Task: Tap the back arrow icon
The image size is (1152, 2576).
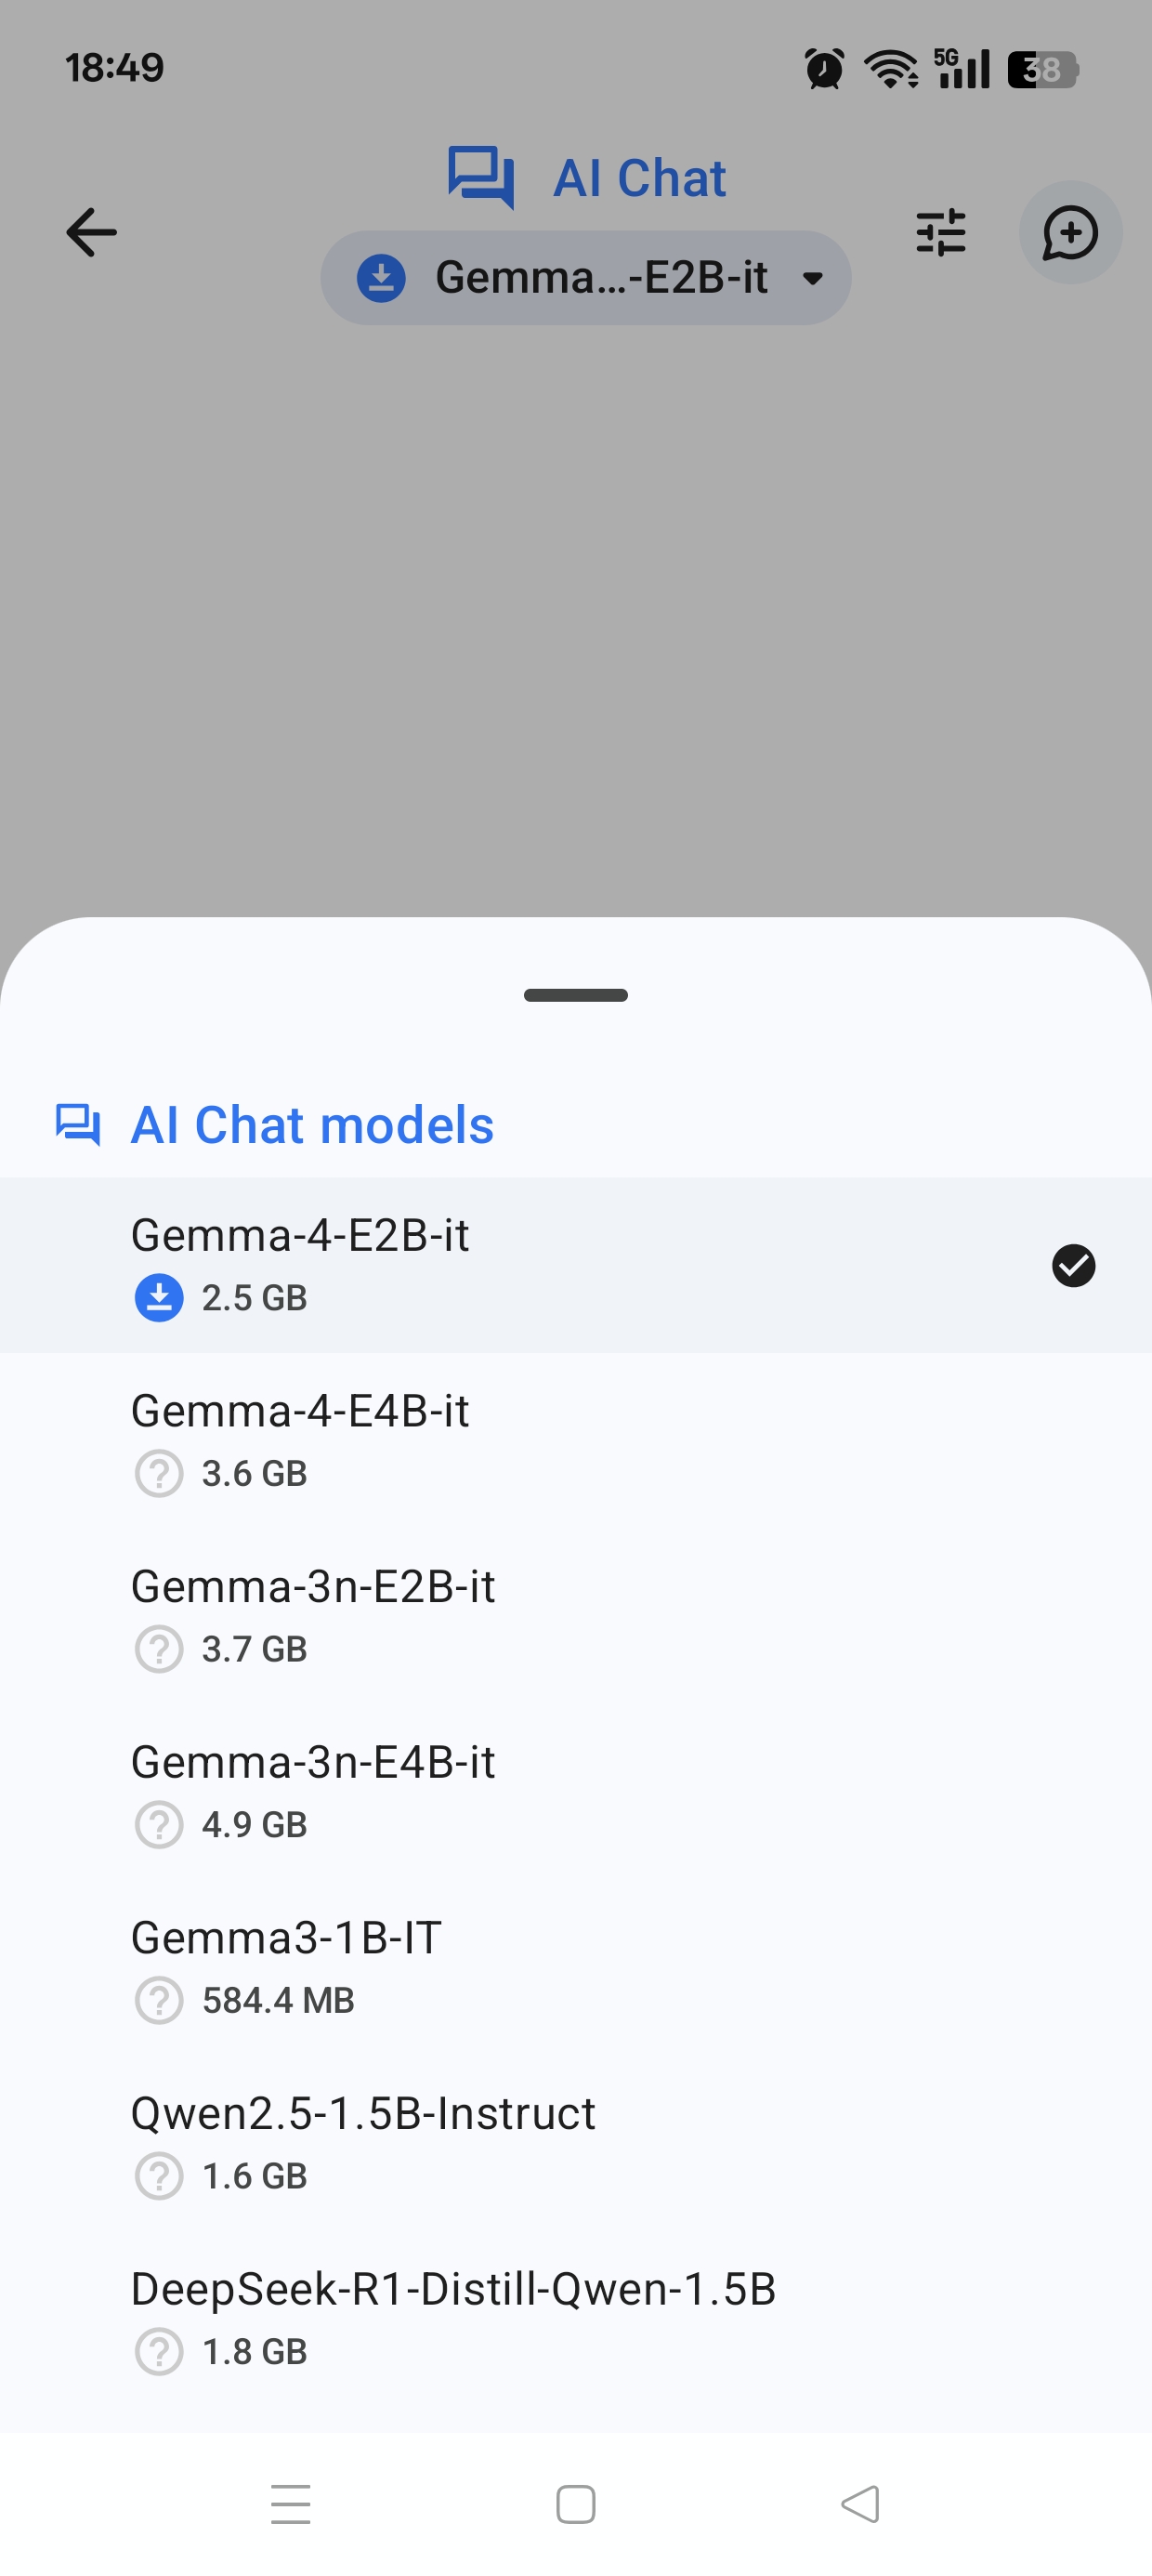Action: pyautogui.click(x=91, y=233)
